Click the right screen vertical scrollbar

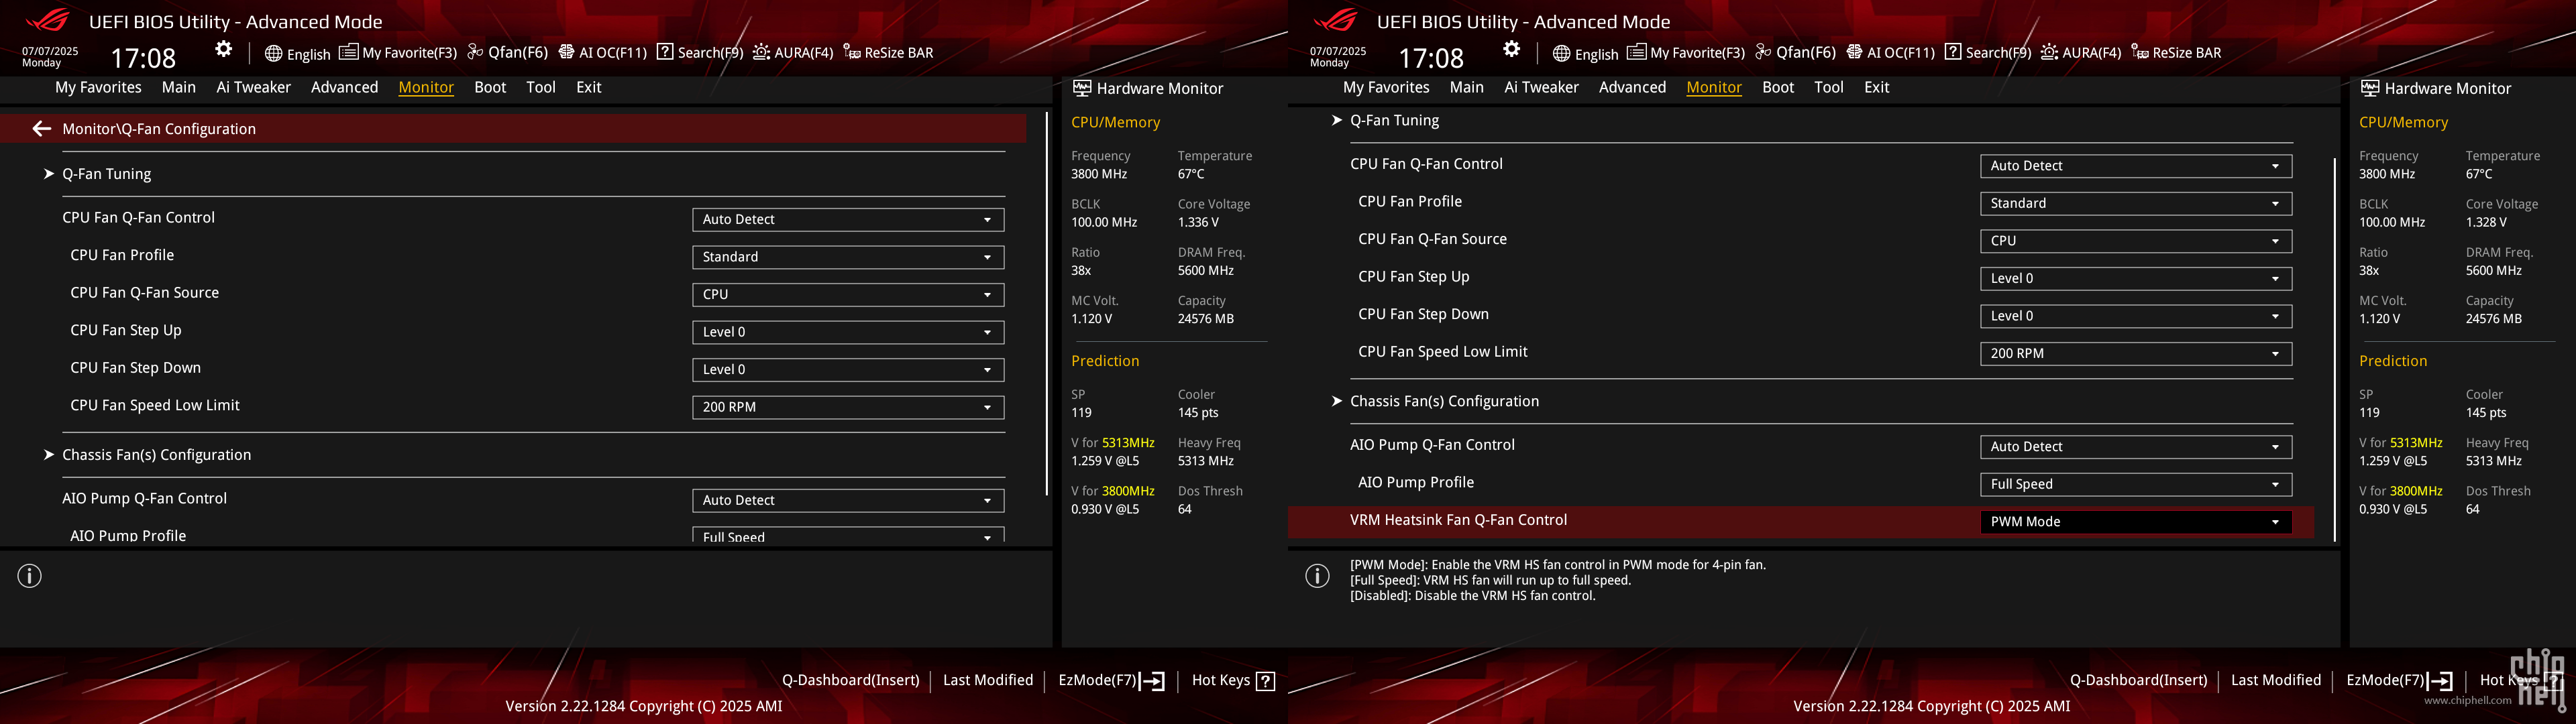tap(2335, 350)
